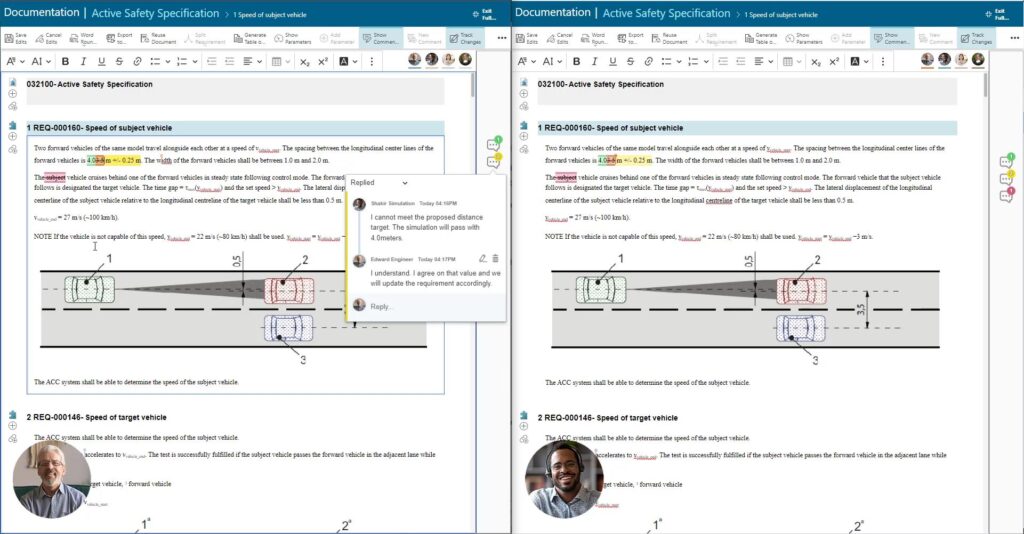This screenshot has height=534, width=1024.
Task: Click Cancel Edits in left window
Action: tap(49, 39)
